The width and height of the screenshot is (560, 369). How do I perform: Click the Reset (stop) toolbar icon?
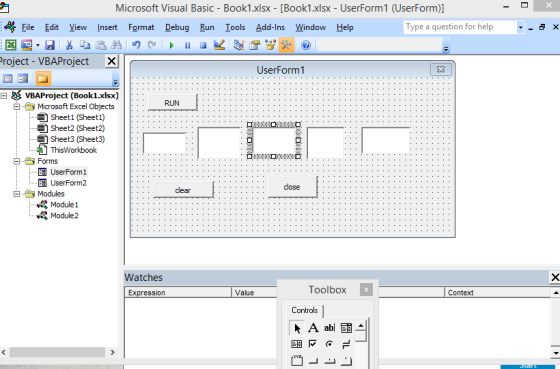pyautogui.click(x=203, y=45)
